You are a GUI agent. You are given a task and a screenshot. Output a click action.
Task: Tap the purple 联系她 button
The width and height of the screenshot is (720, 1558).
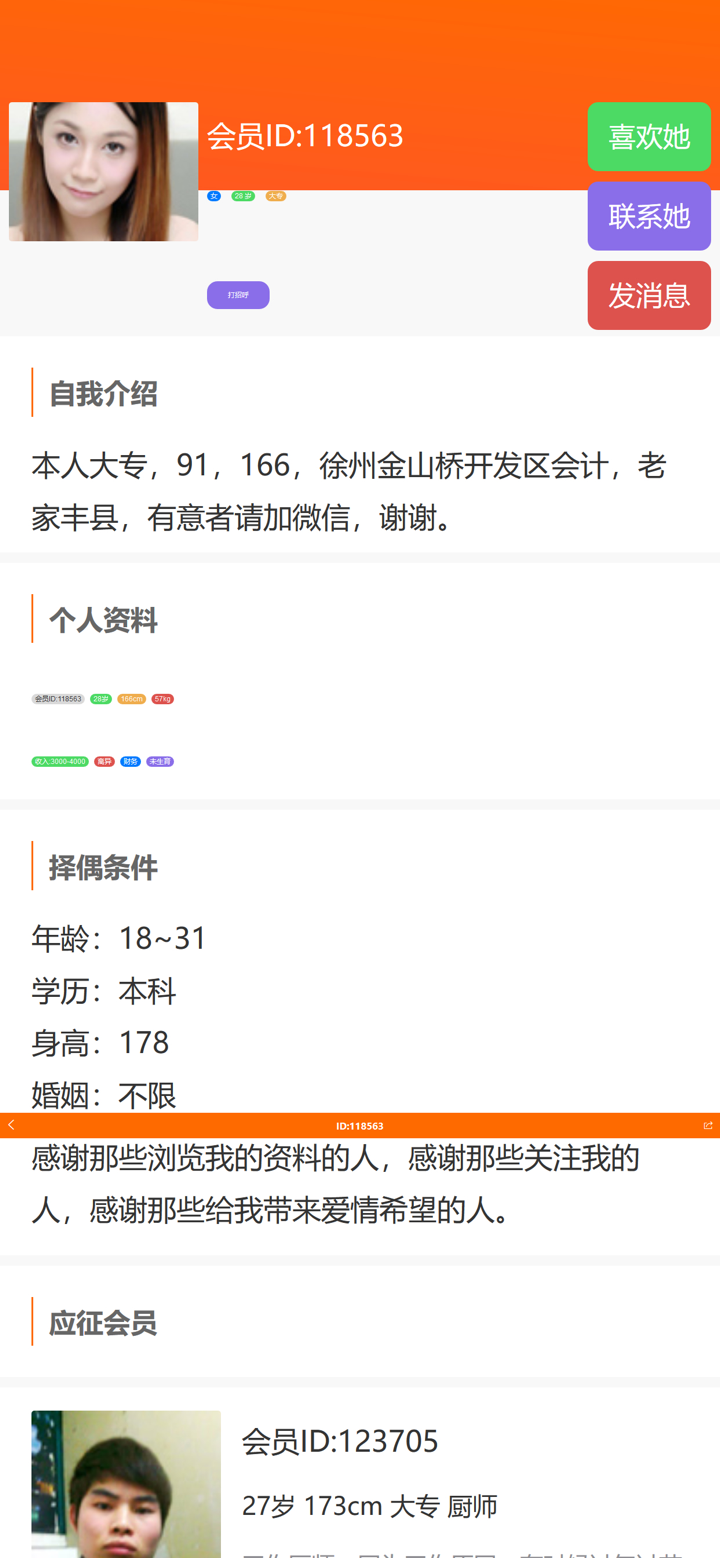649,216
